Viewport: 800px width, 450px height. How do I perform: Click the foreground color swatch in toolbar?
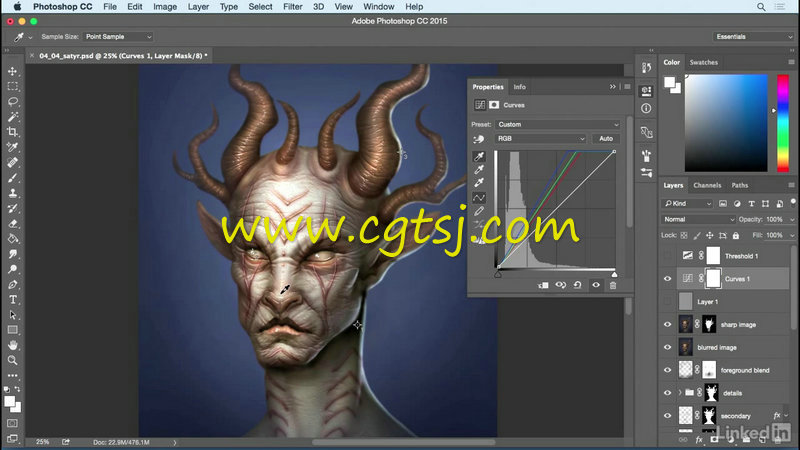9,402
